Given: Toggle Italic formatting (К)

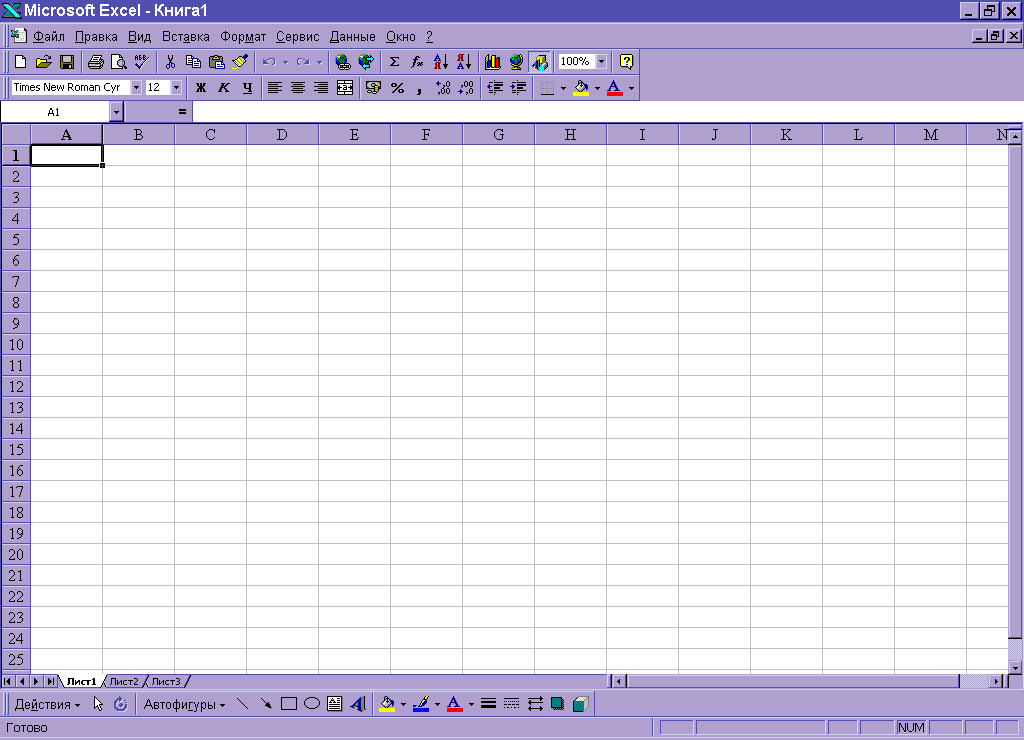Looking at the screenshot, I should pos(223,88).
